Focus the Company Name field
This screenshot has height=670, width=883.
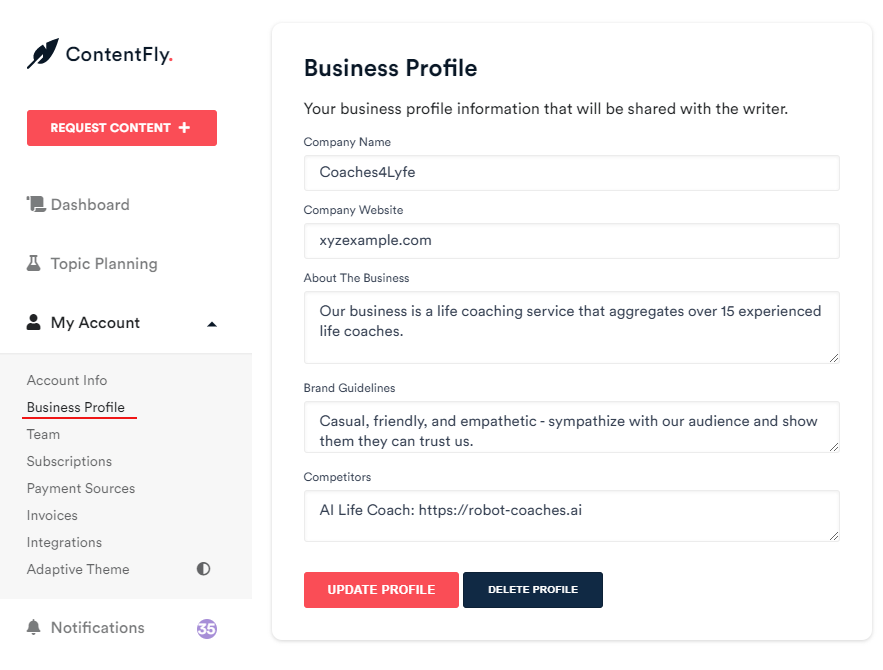[x=572, y=173]
